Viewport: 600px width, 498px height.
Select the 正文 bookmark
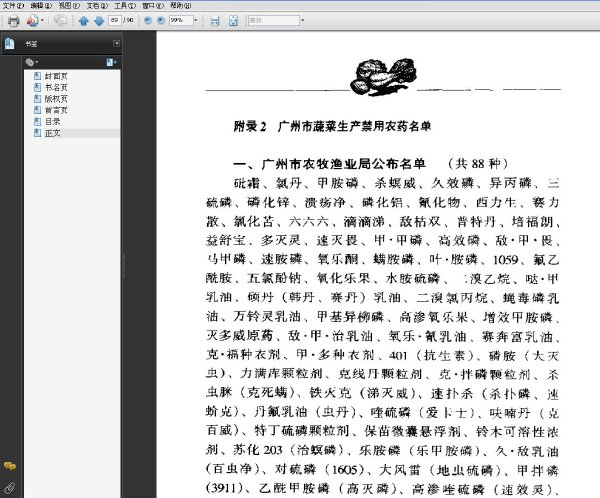click(x=52, y=133)
